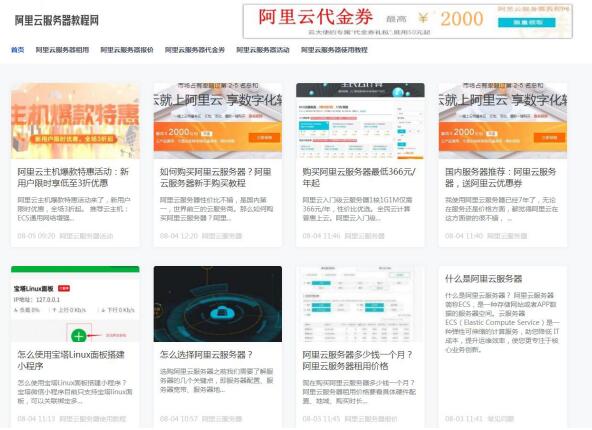The width and height of the screenshot is (592, 430).
Task: Click excerpt under 怎么选择阿里云服务器 article
Action: click(217, 380)
